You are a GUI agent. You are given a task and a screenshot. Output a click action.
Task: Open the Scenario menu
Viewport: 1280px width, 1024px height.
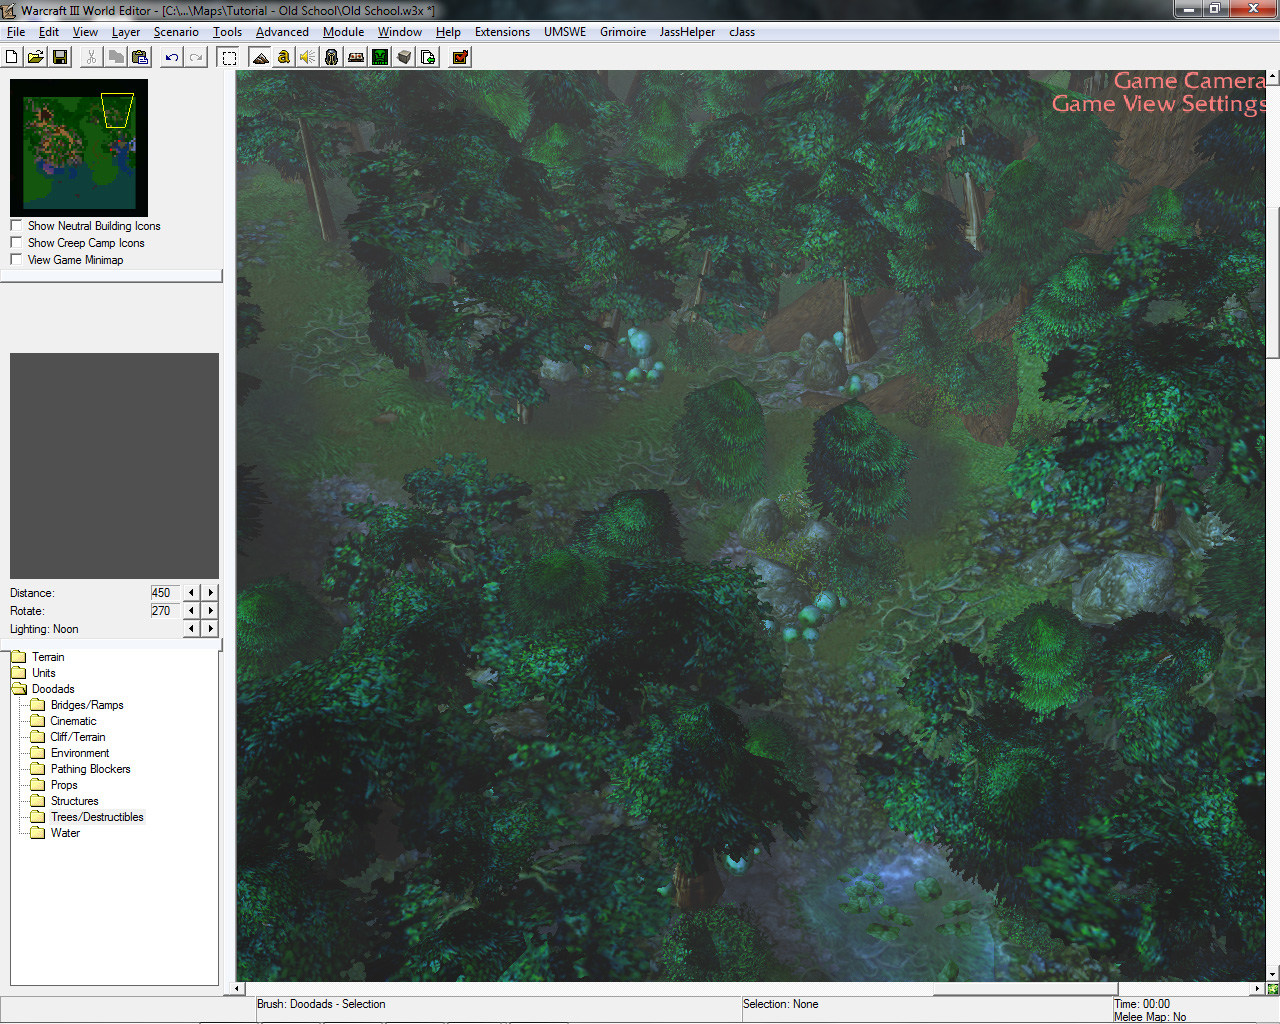click(x=176, y=32)
